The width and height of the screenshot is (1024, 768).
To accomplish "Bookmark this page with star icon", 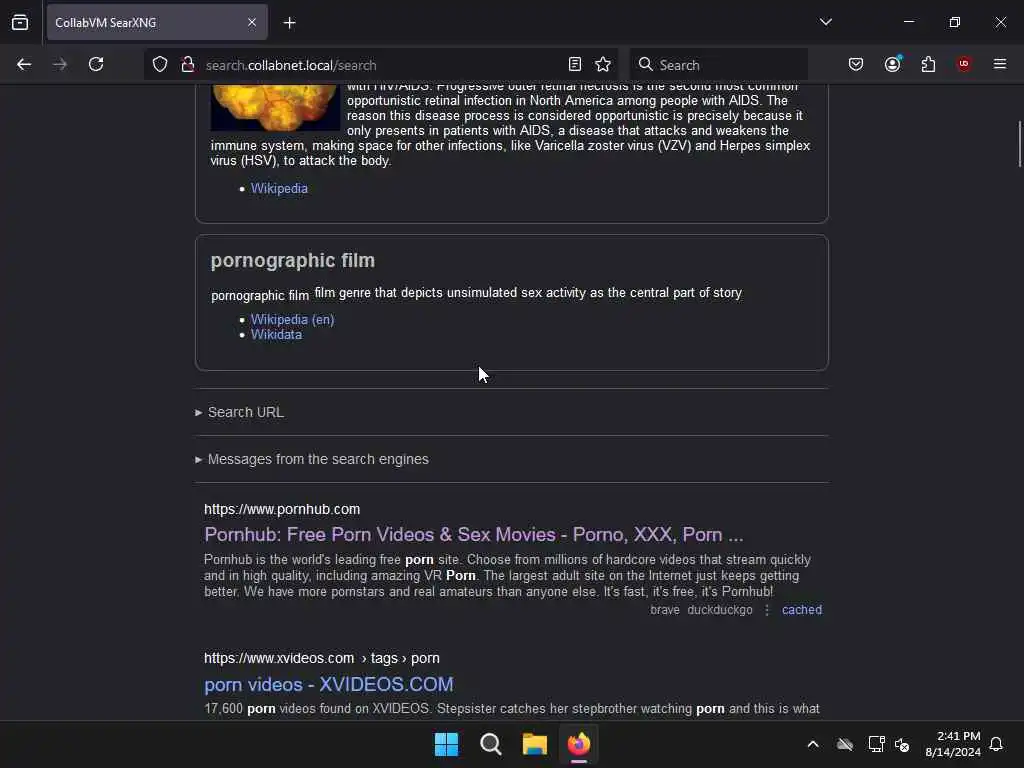I will click(x=603, y=65).
